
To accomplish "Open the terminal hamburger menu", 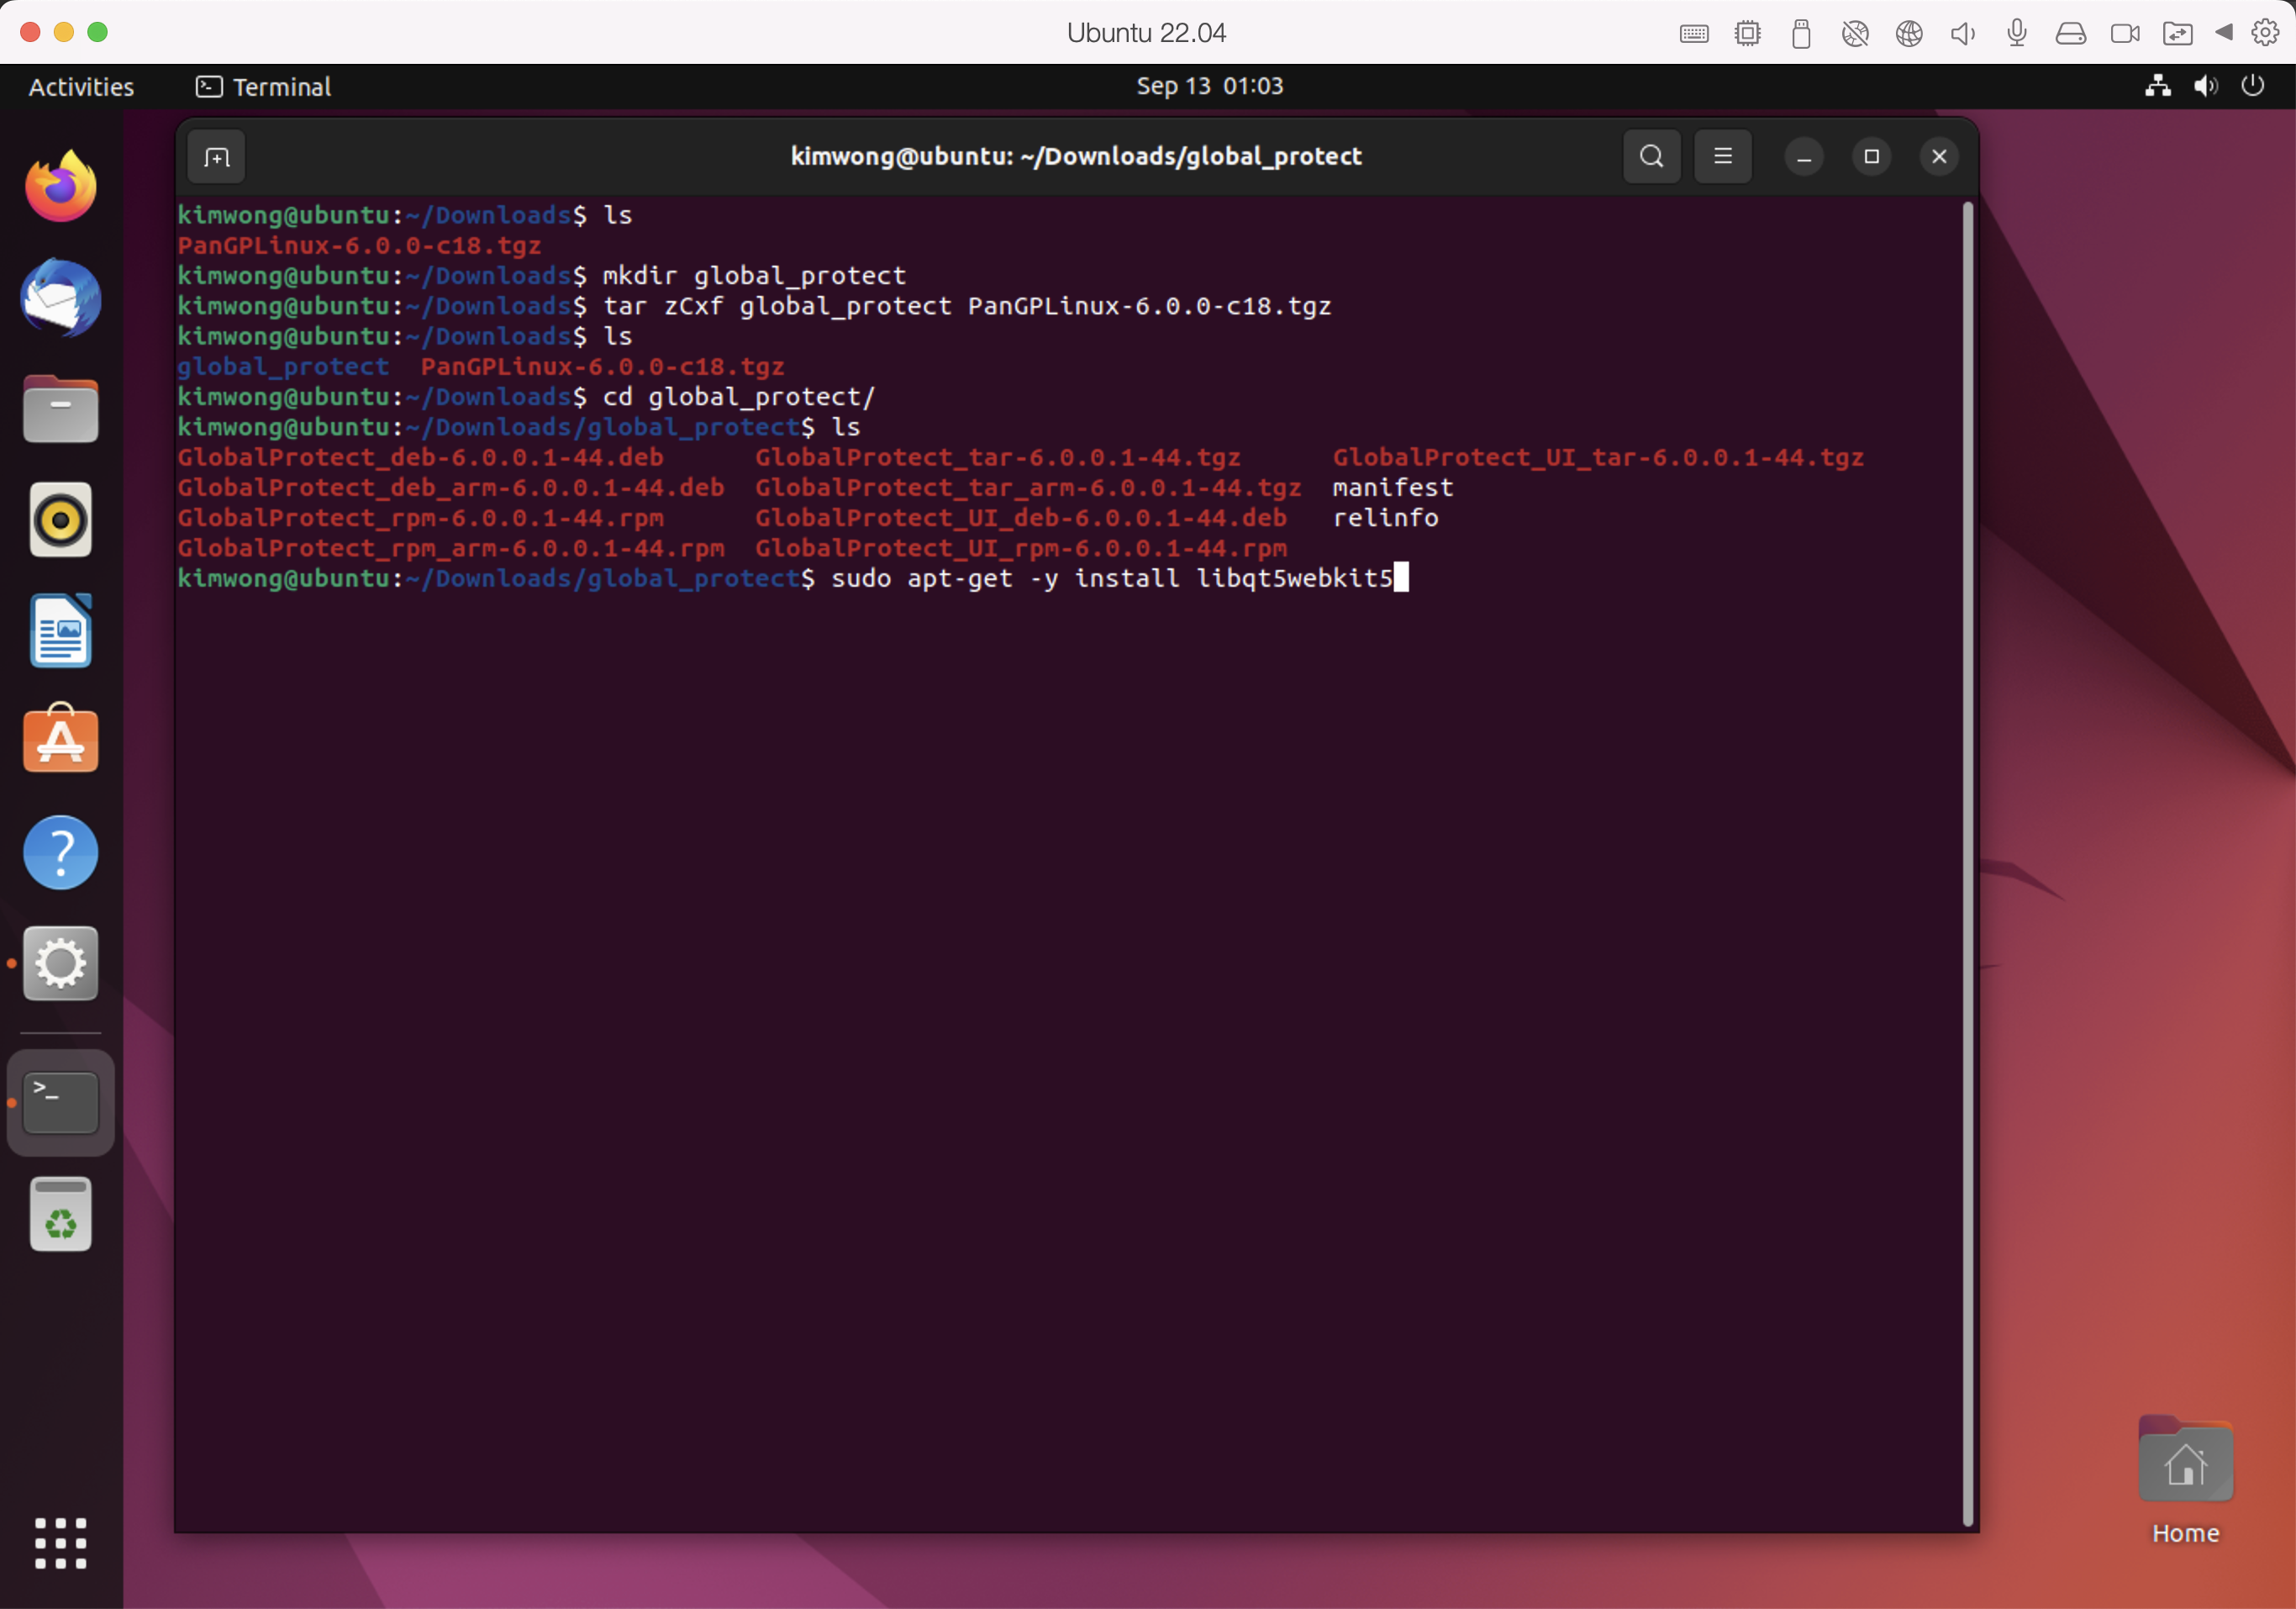I will click(1722, 157).
